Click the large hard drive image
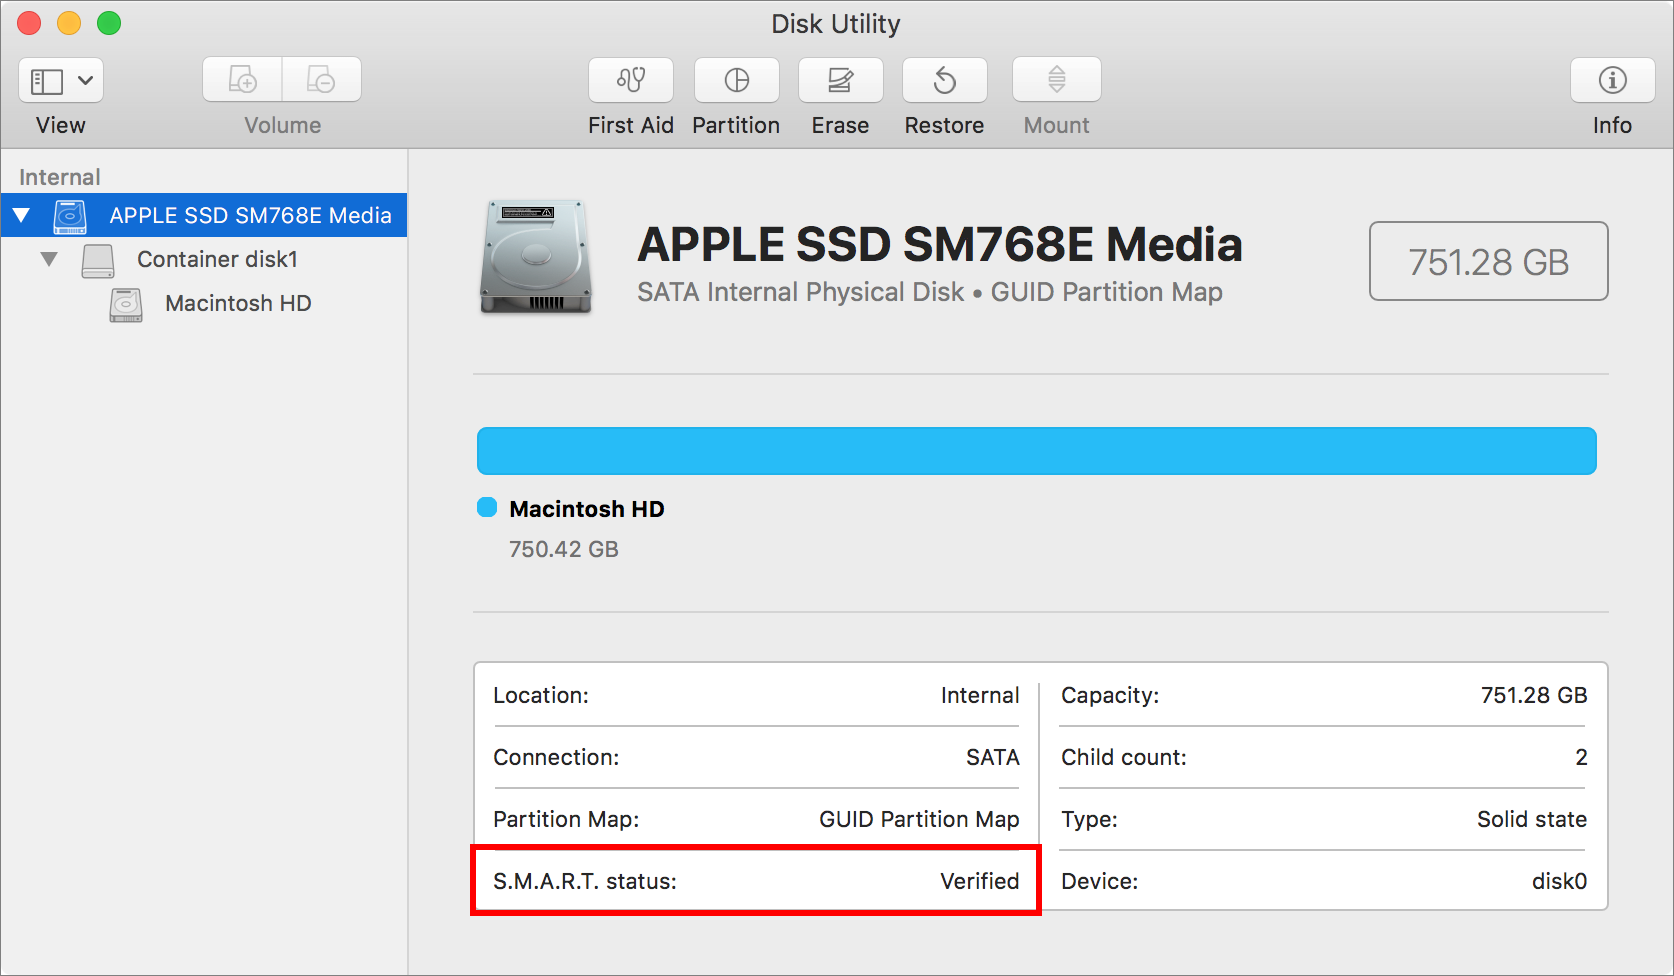 coord(536,257)
